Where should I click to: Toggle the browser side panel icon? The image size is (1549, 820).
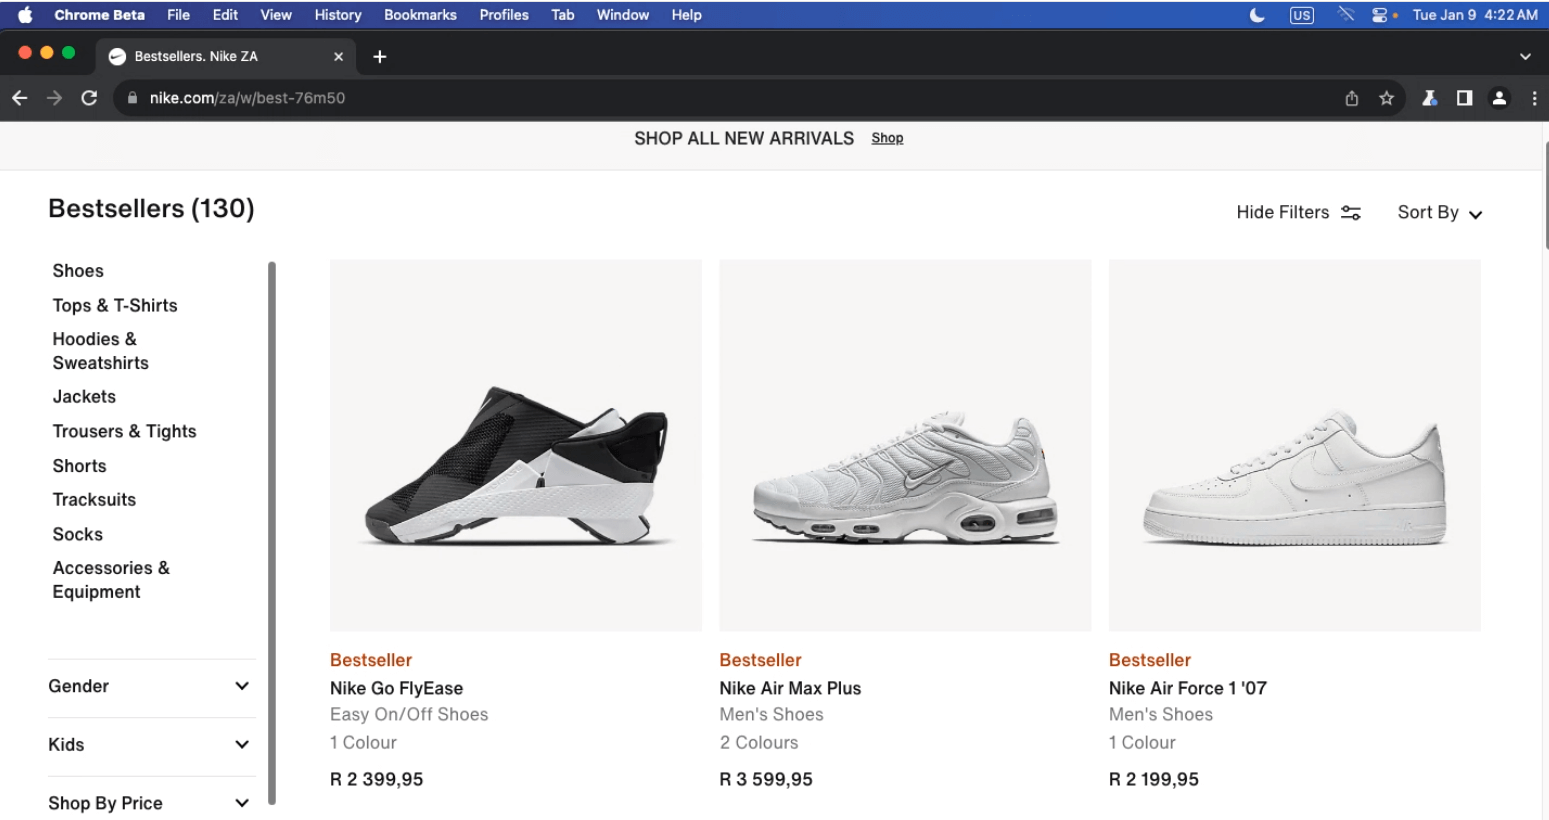click(x=1464, y=98)
